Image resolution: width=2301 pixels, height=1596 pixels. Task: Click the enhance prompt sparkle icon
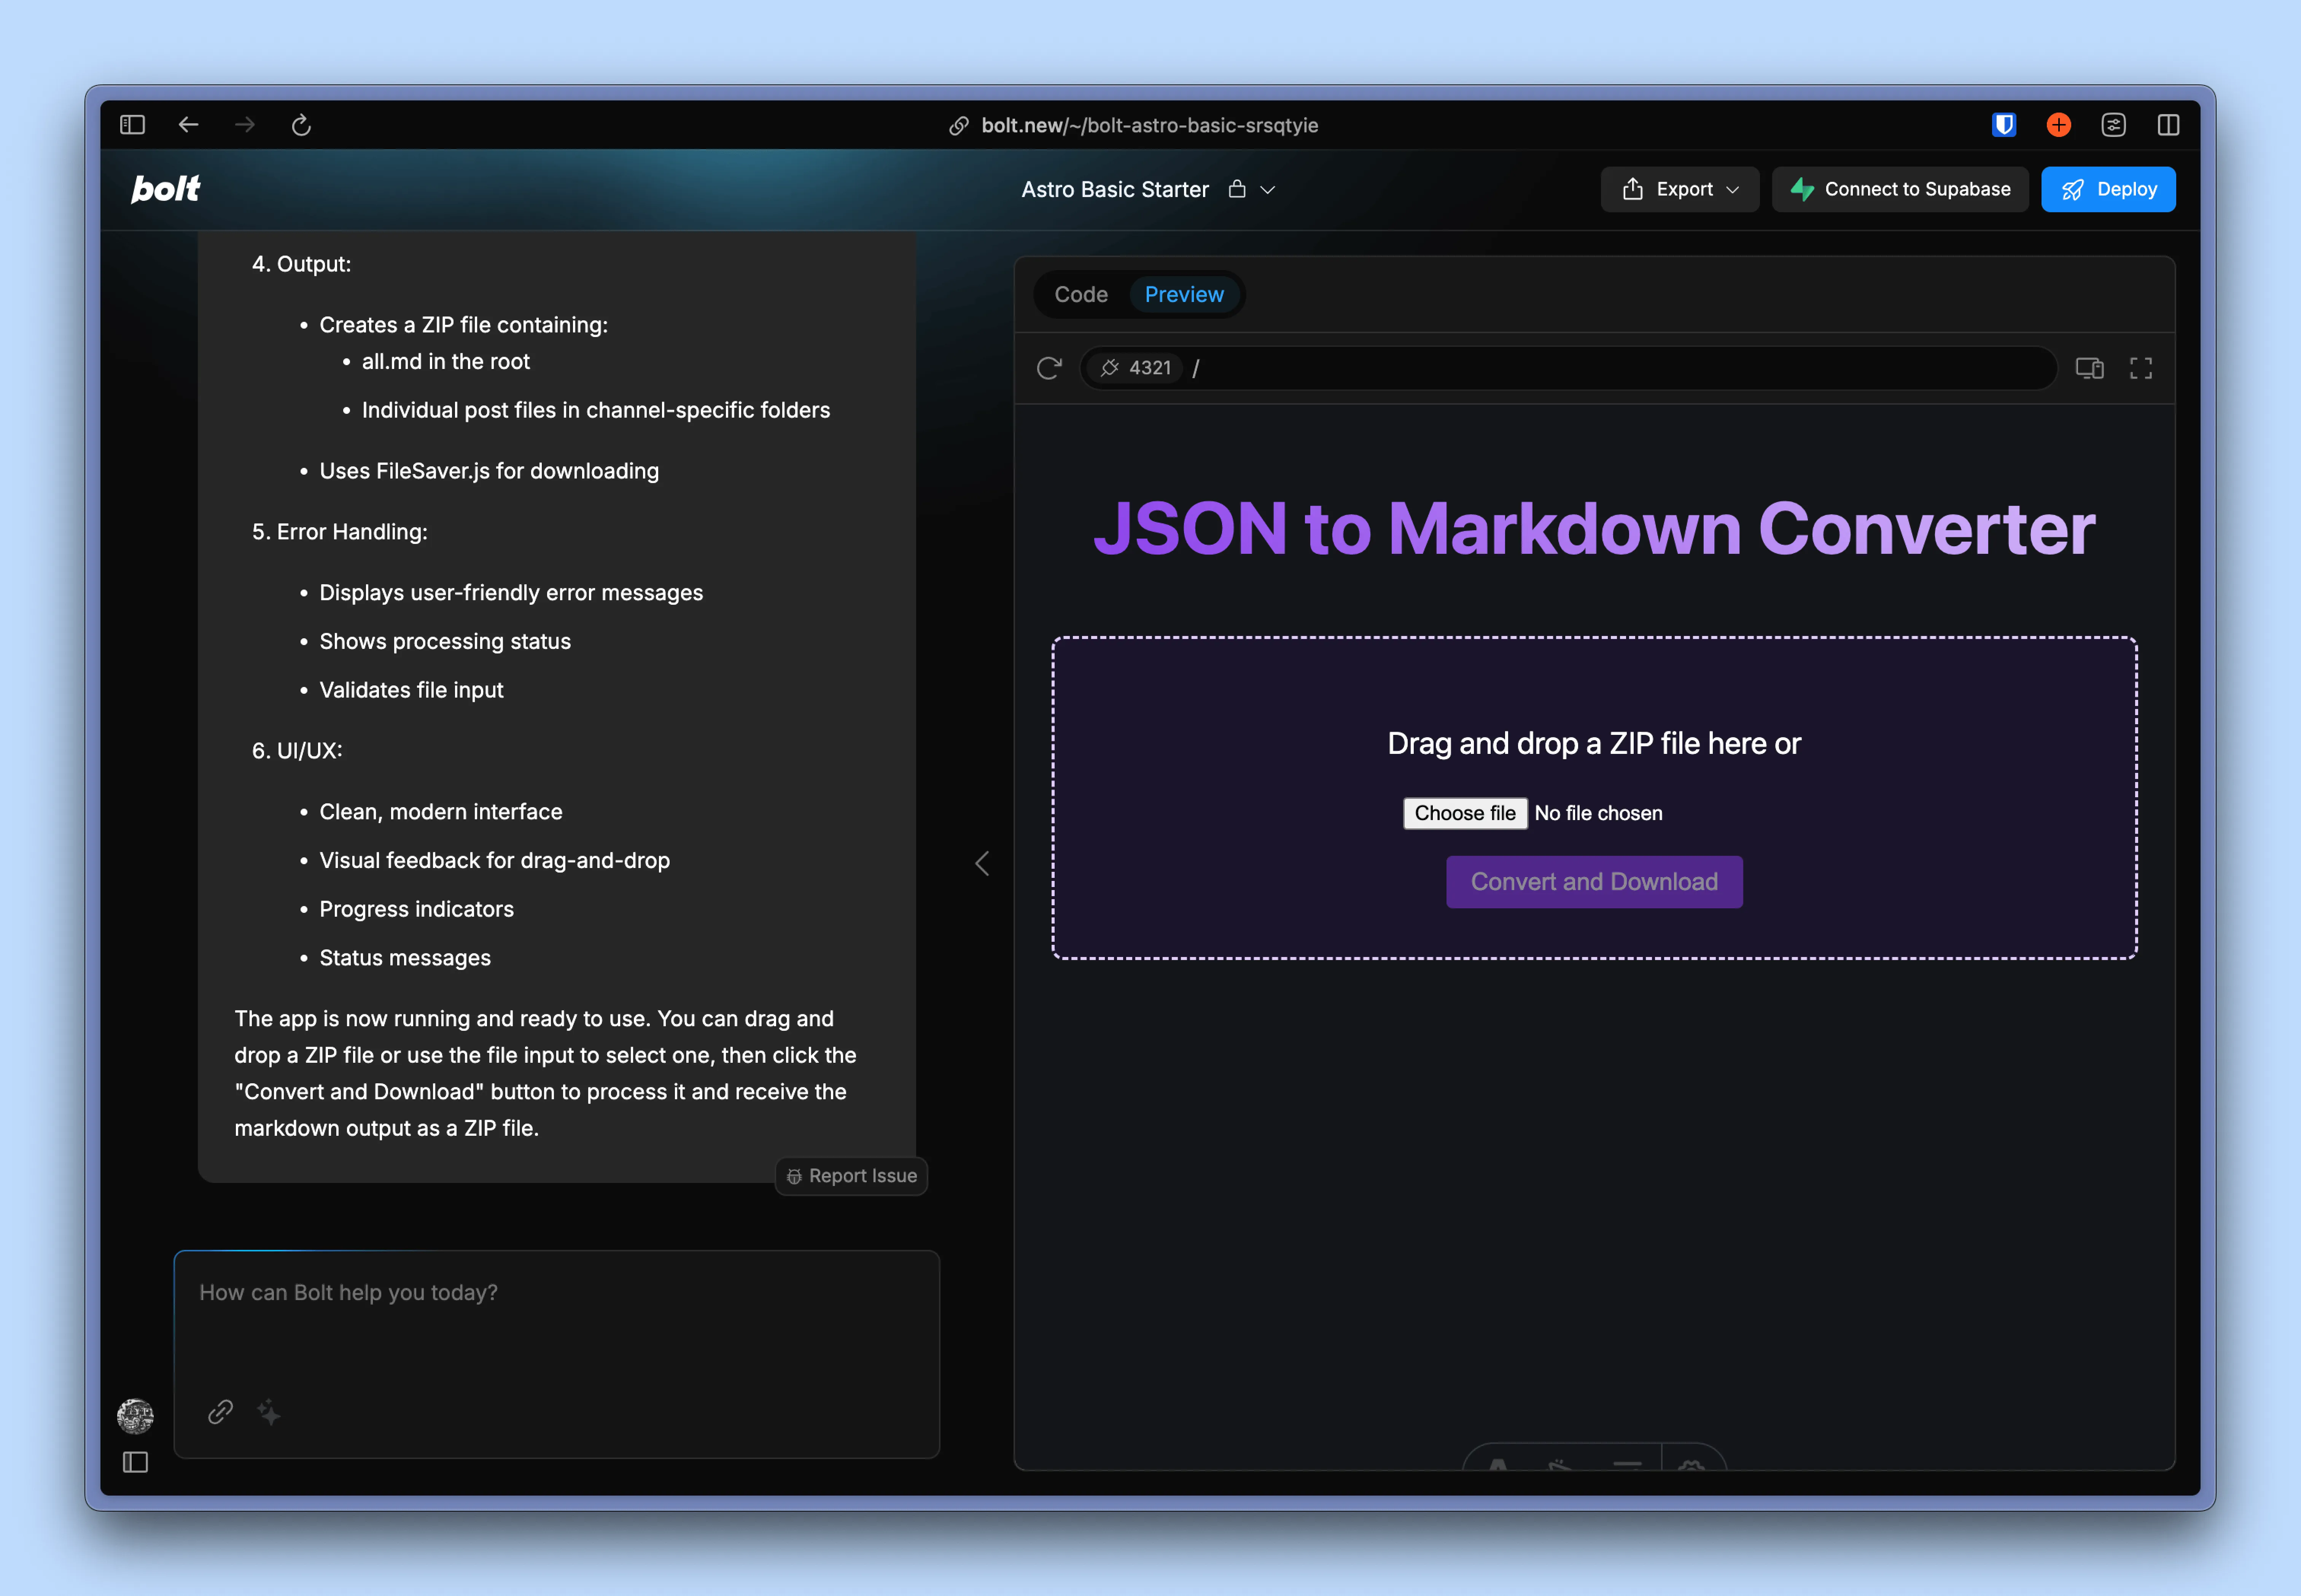coord(269,1412)
